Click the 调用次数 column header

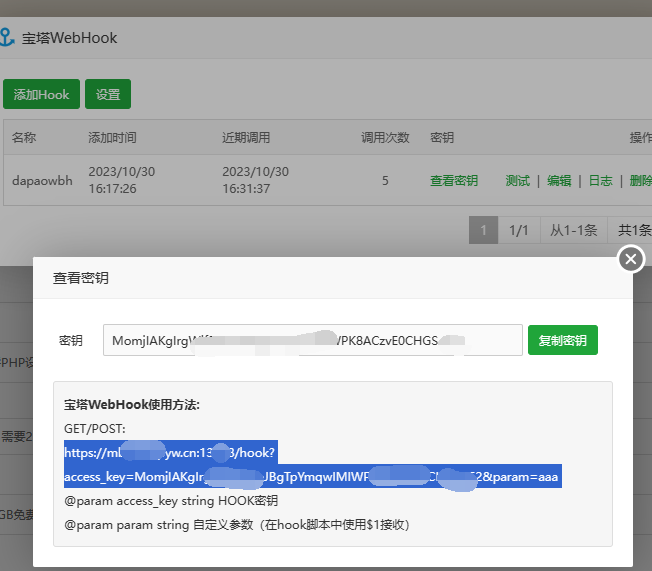tap(385, 137)
